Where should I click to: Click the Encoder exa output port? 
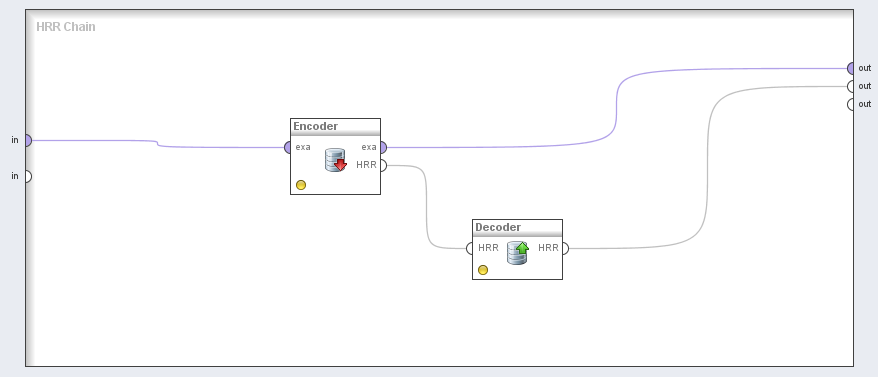[384, 148]
